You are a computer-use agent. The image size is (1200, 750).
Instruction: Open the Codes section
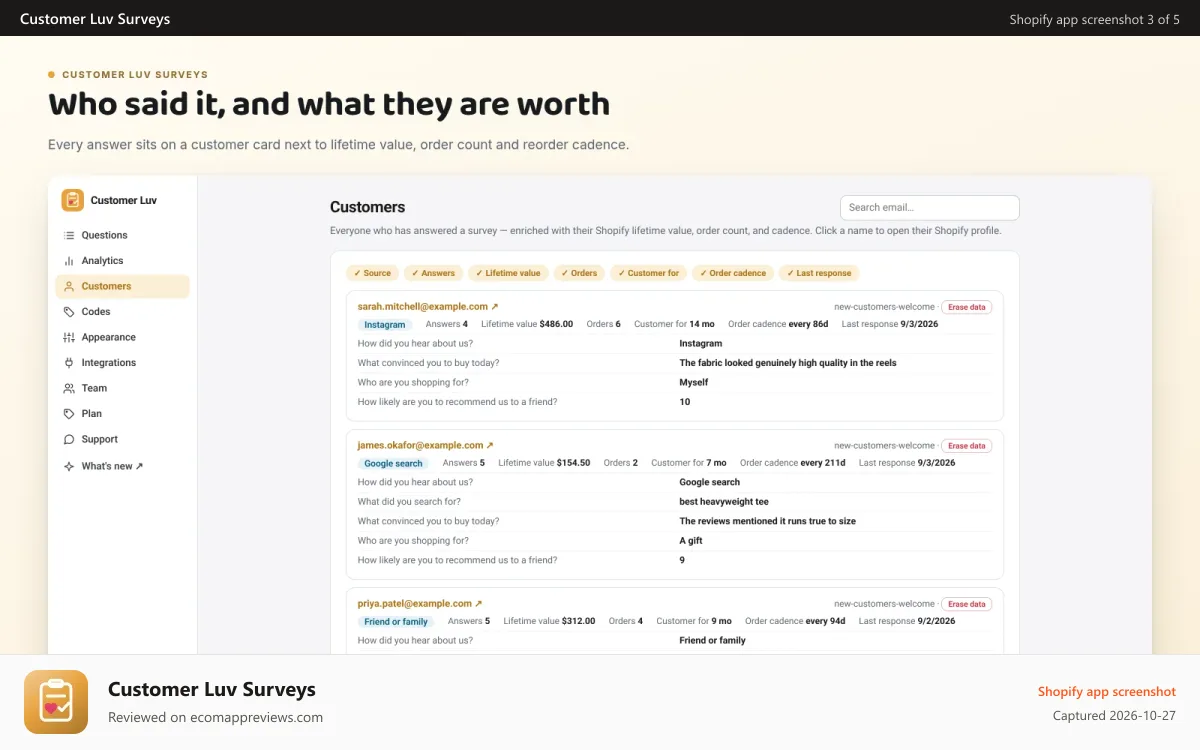click(122, 312)
